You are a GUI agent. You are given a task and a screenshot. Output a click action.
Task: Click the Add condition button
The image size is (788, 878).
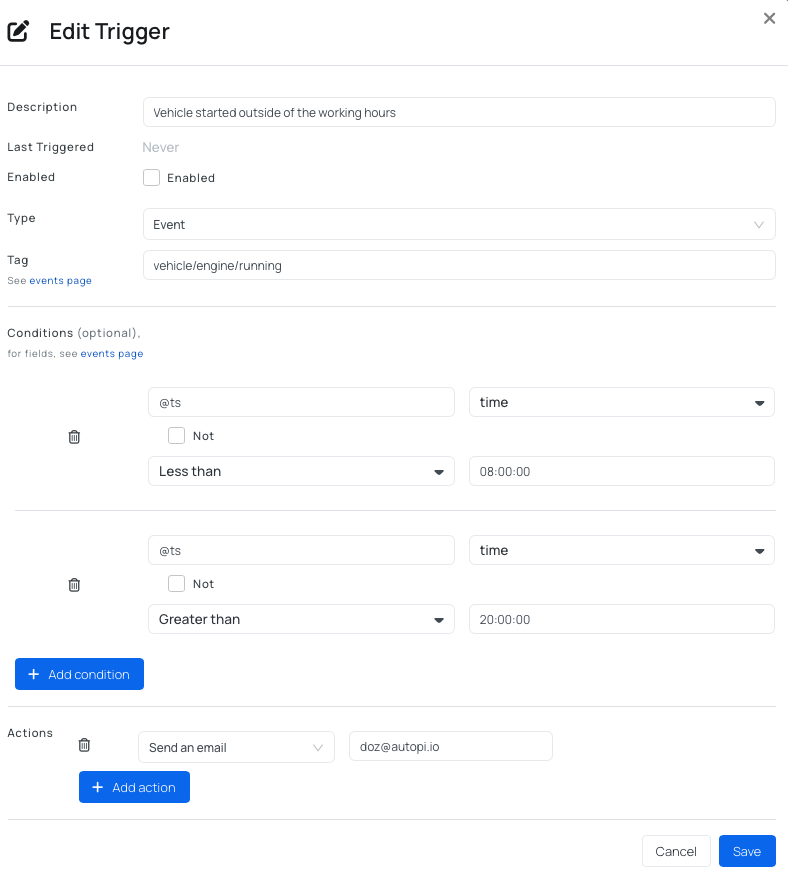coord(79,674)
